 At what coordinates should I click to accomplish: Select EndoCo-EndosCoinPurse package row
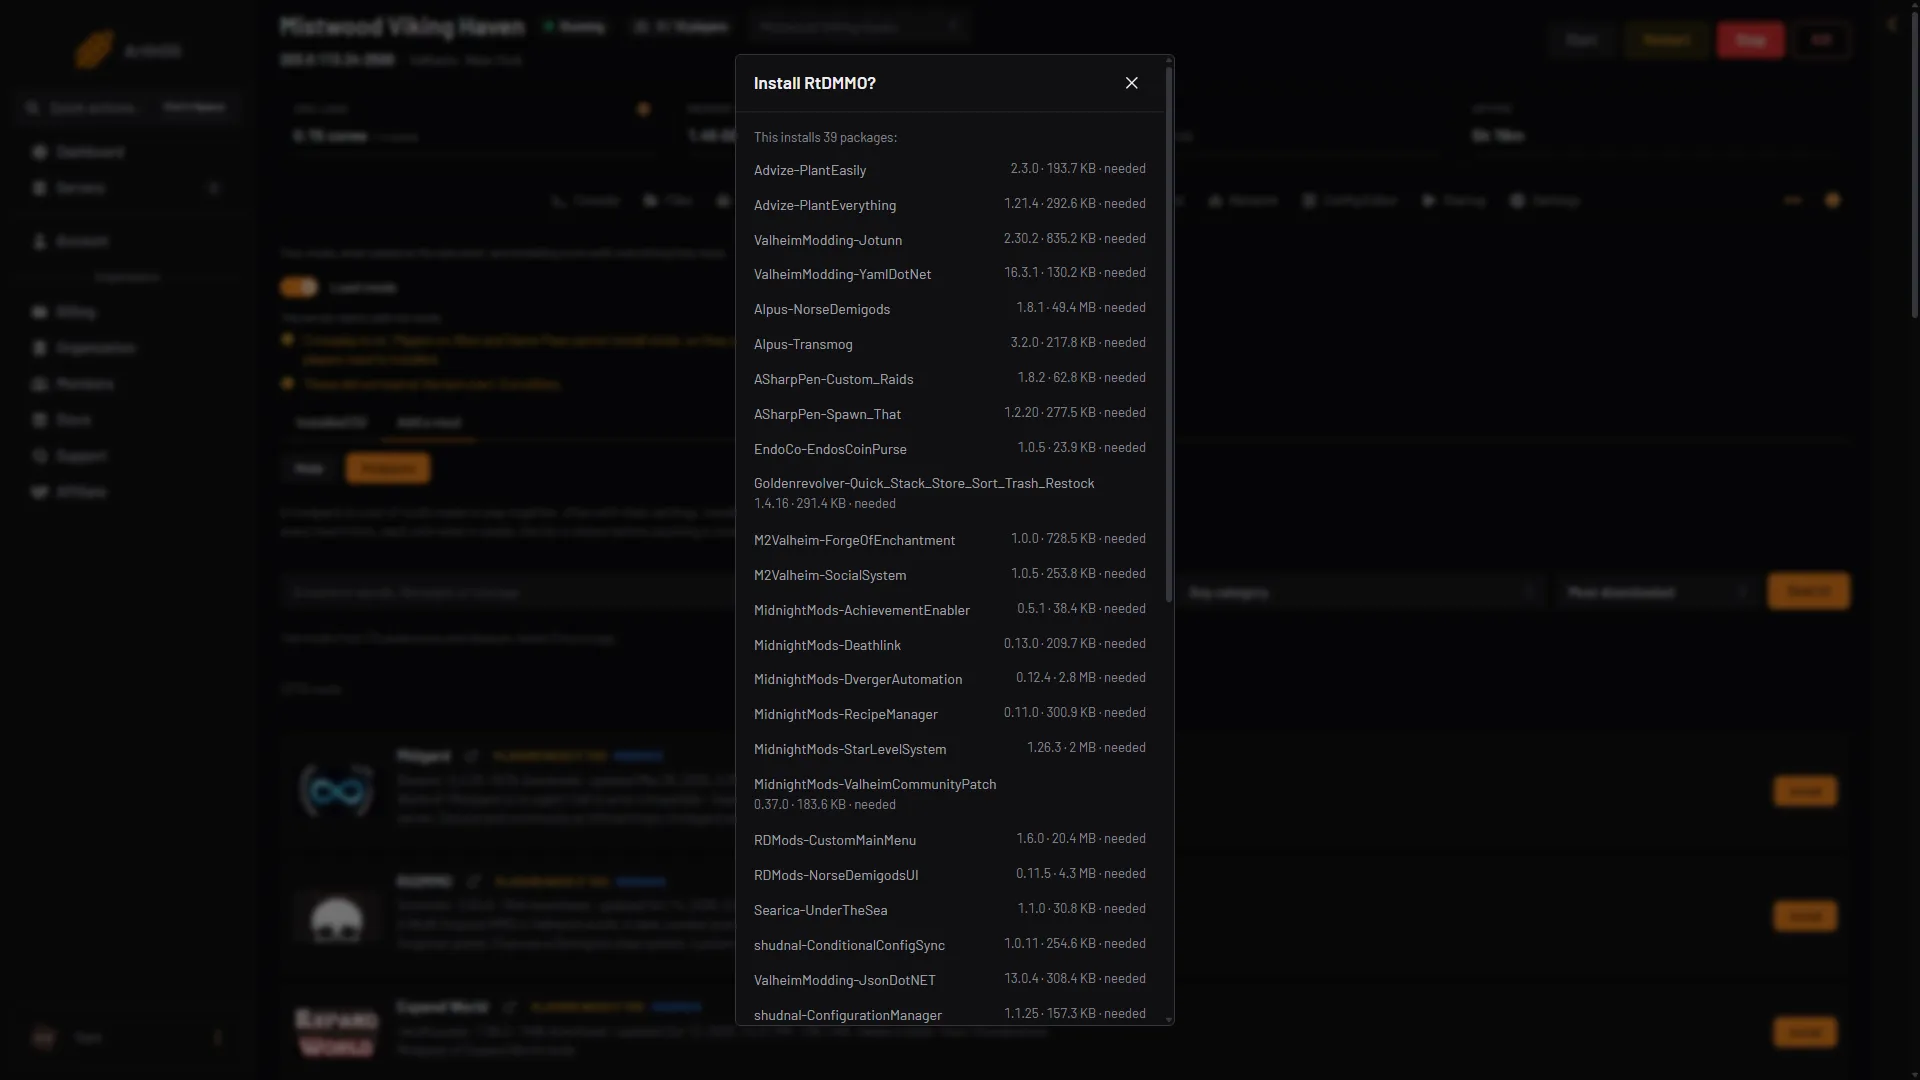(x=950, y=449)
